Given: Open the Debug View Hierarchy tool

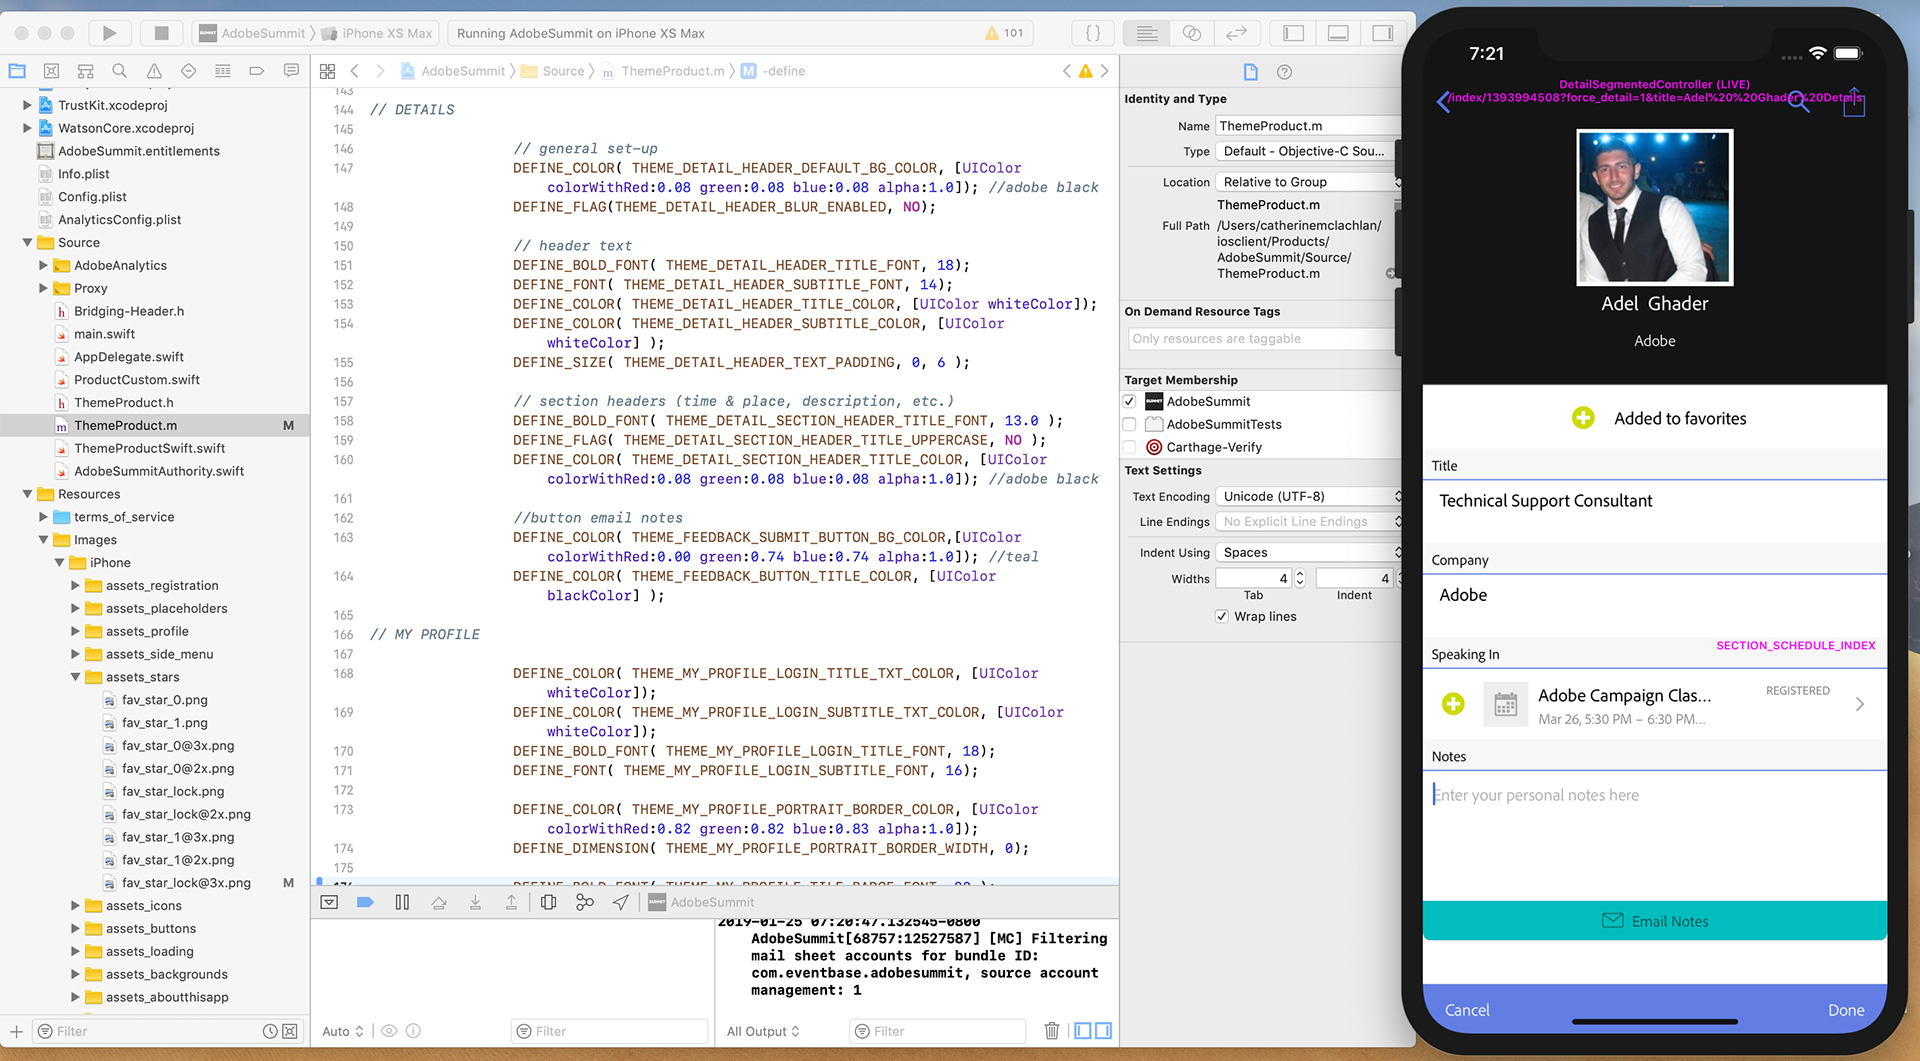Looking at the screenshot, I should point(548,902).
